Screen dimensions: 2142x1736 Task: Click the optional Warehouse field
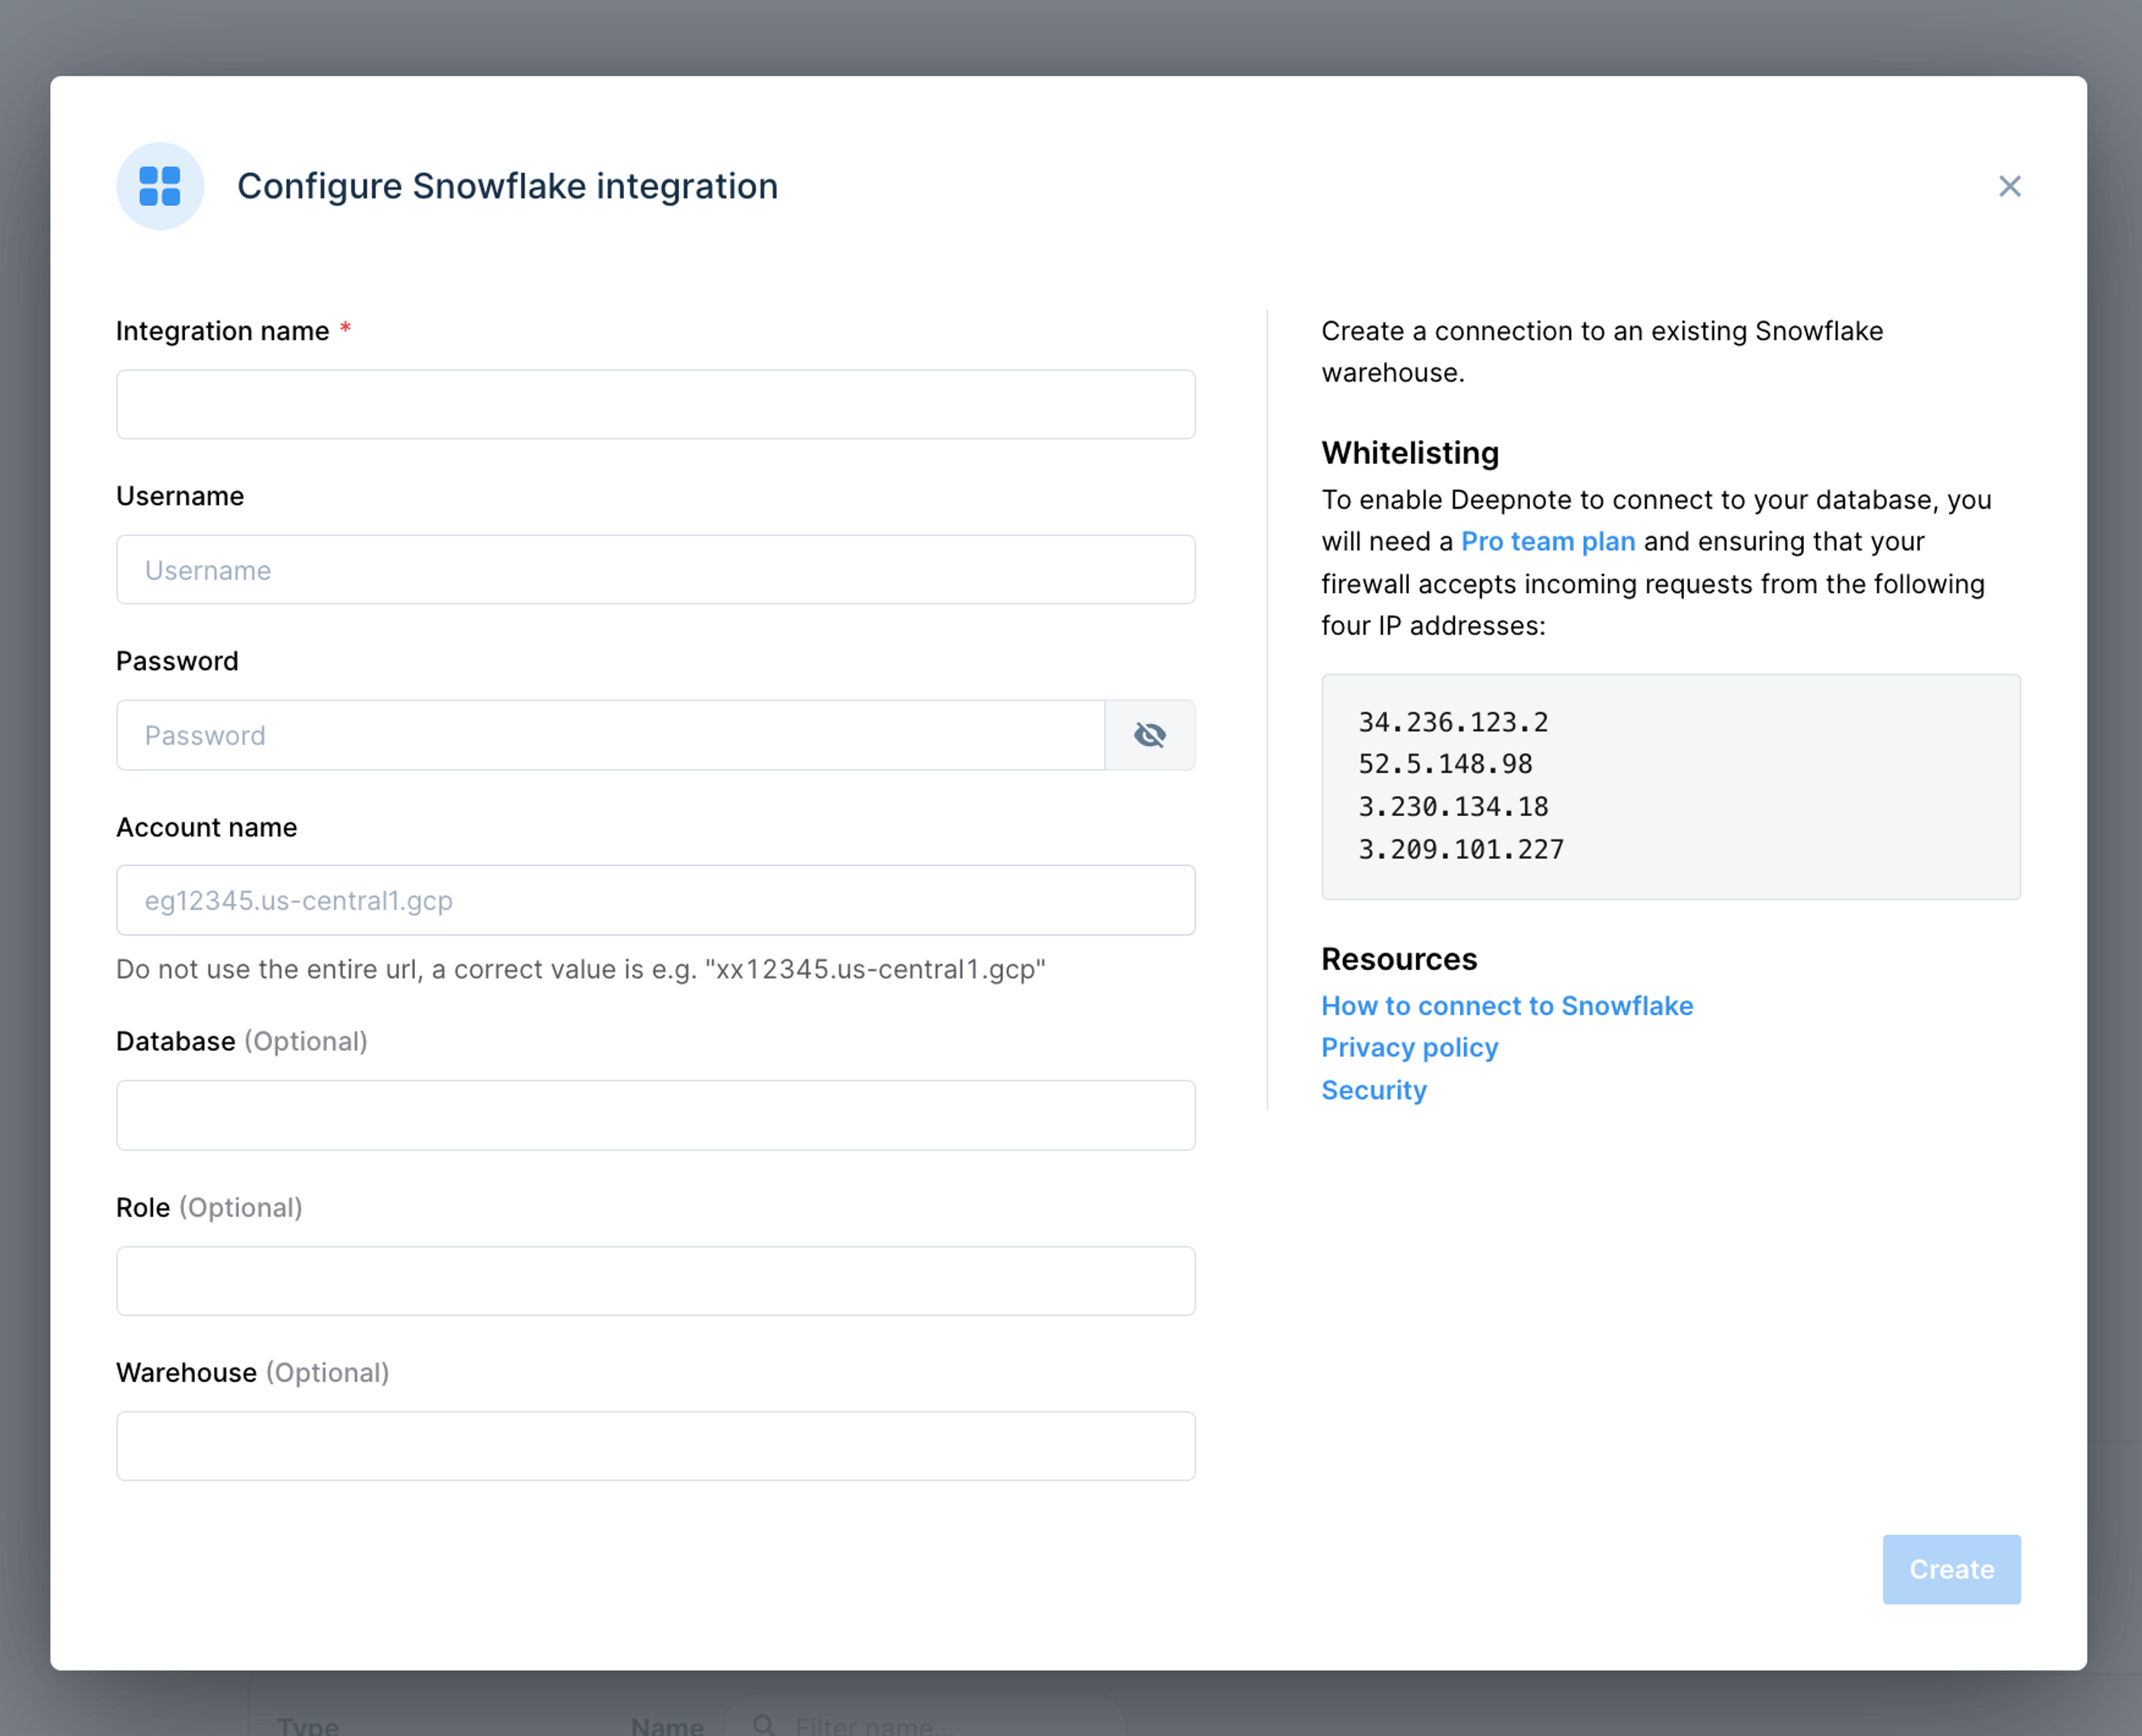(655, 1446)
